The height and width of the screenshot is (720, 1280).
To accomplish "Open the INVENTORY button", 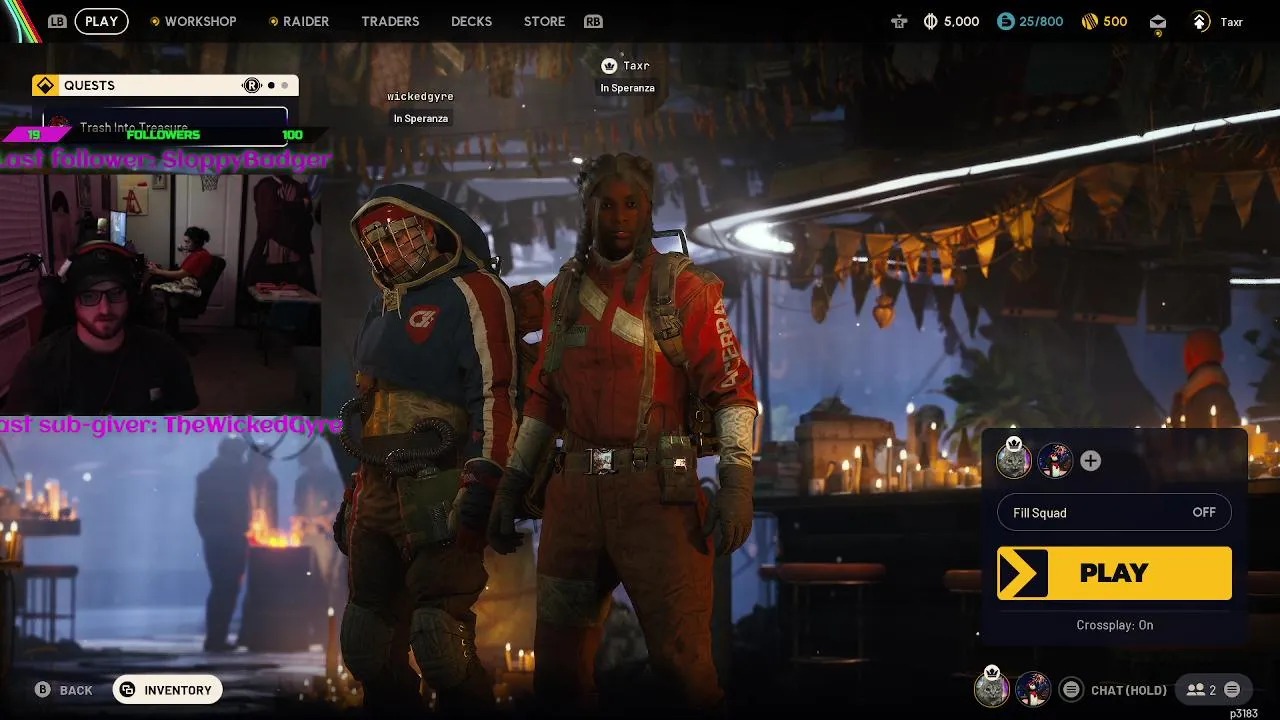I will pyautogui.click(x=167, y=690).
